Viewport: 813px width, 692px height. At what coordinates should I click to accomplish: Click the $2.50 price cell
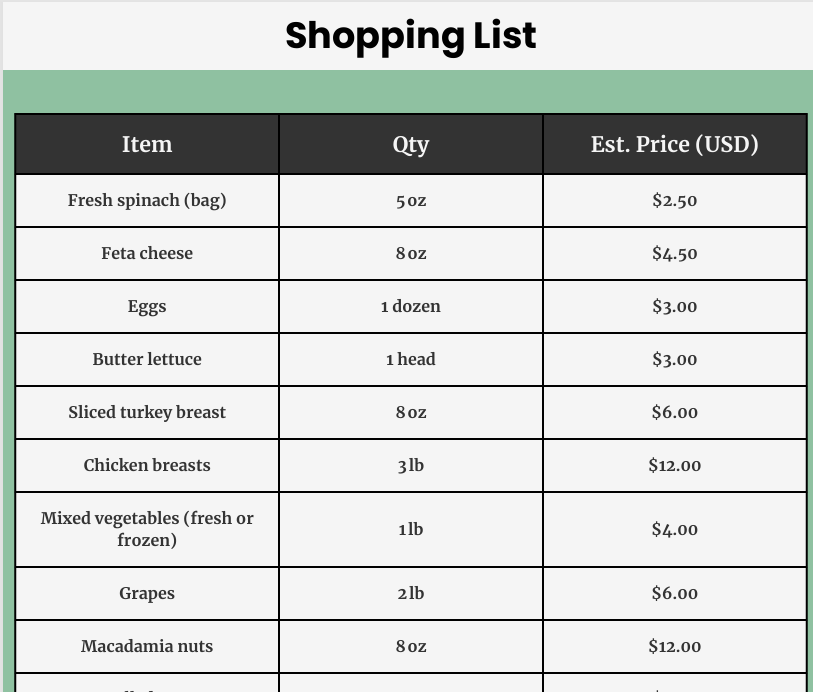[x=674, y=200]
